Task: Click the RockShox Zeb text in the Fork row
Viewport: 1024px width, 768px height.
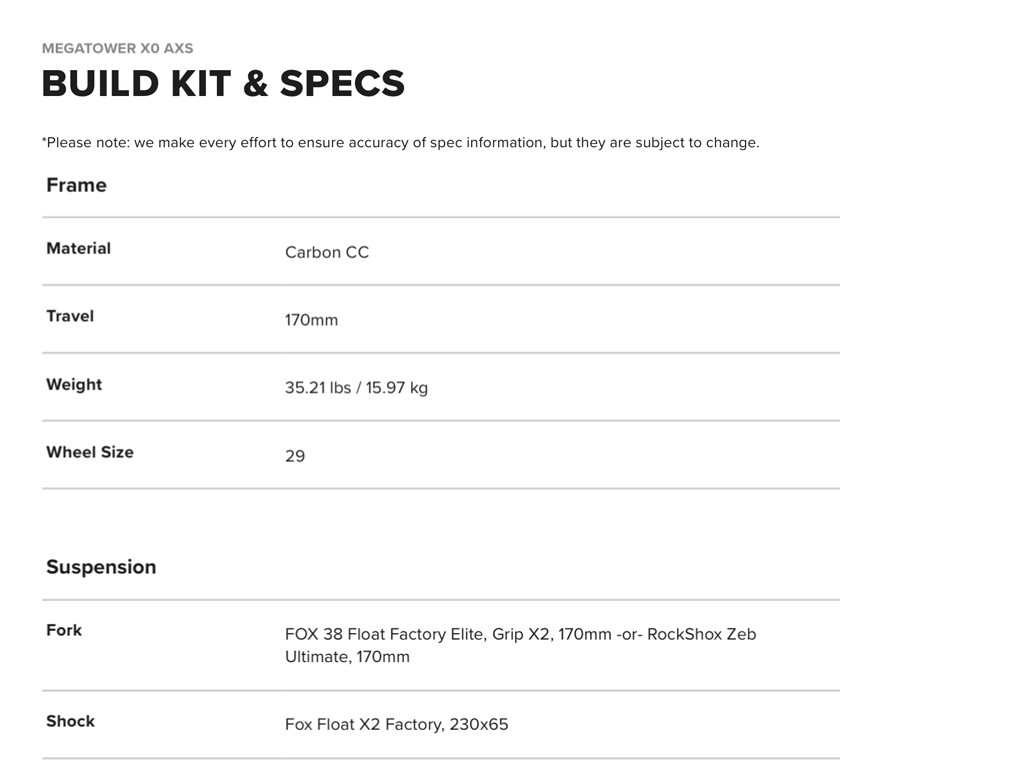Action: (701, 634)
